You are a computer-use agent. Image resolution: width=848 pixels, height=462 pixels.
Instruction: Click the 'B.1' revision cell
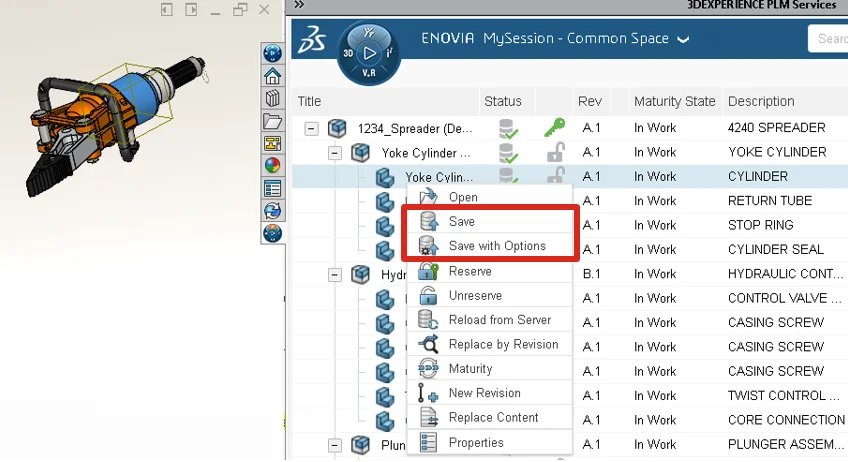(591, 274)
